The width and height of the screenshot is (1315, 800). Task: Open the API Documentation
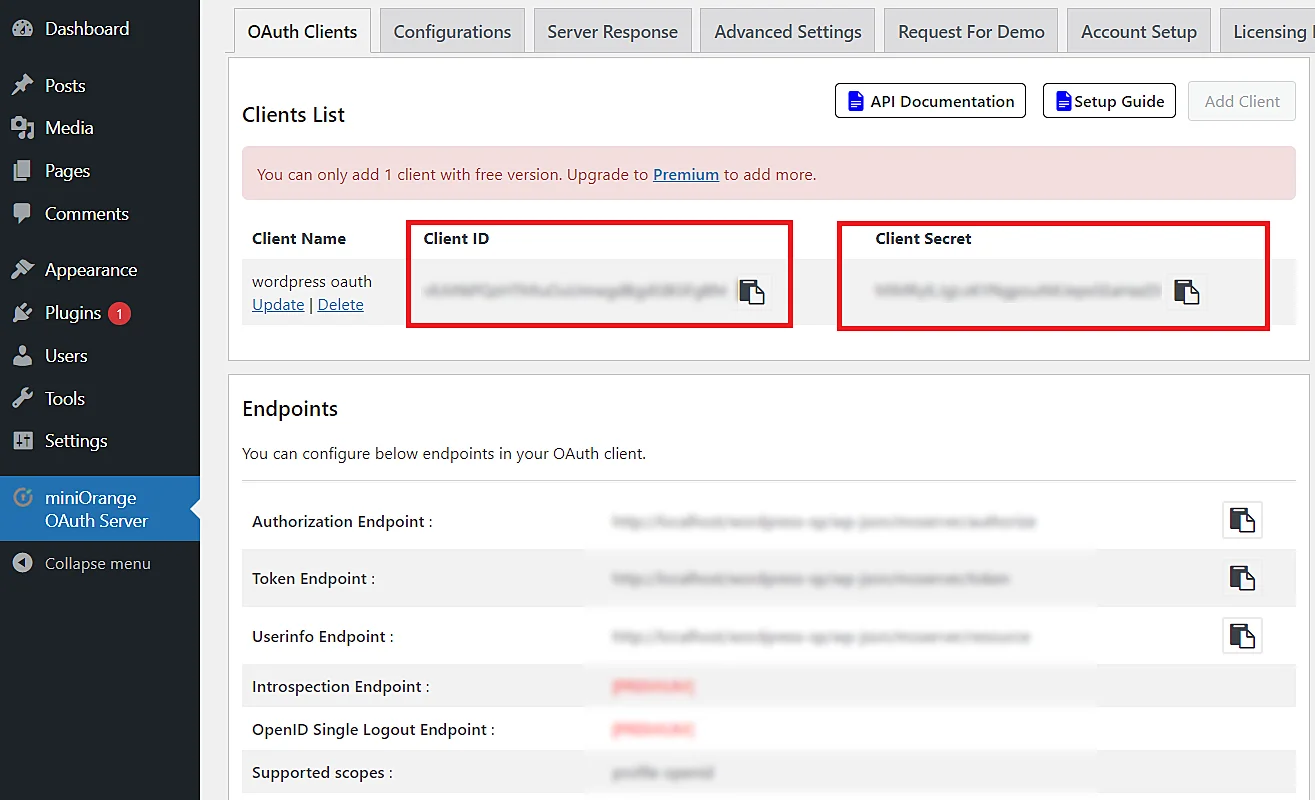(930, 100)
